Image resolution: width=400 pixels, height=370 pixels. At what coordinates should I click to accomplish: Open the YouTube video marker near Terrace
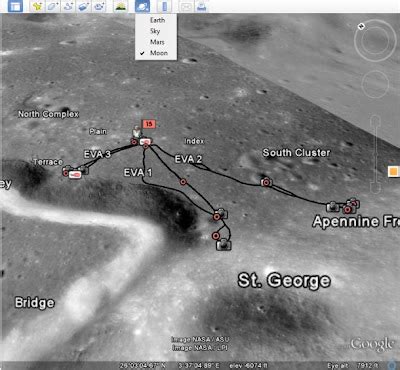coord(75,175)
